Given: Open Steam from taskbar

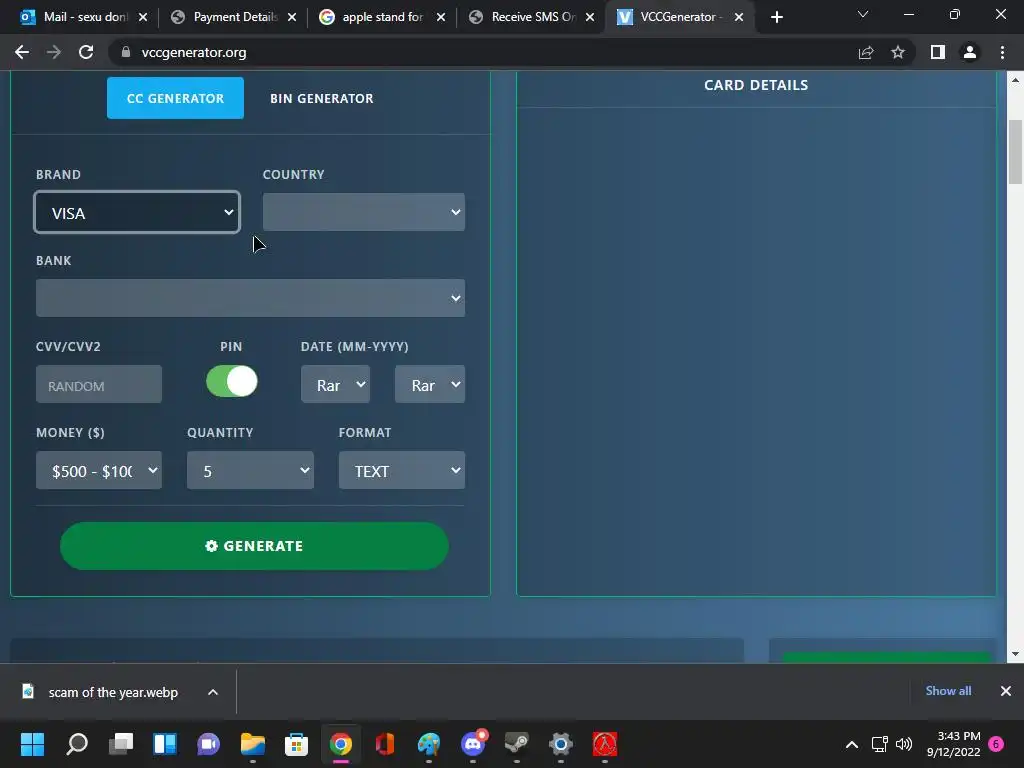Looking at the screenshot, I should coord(517,744).
